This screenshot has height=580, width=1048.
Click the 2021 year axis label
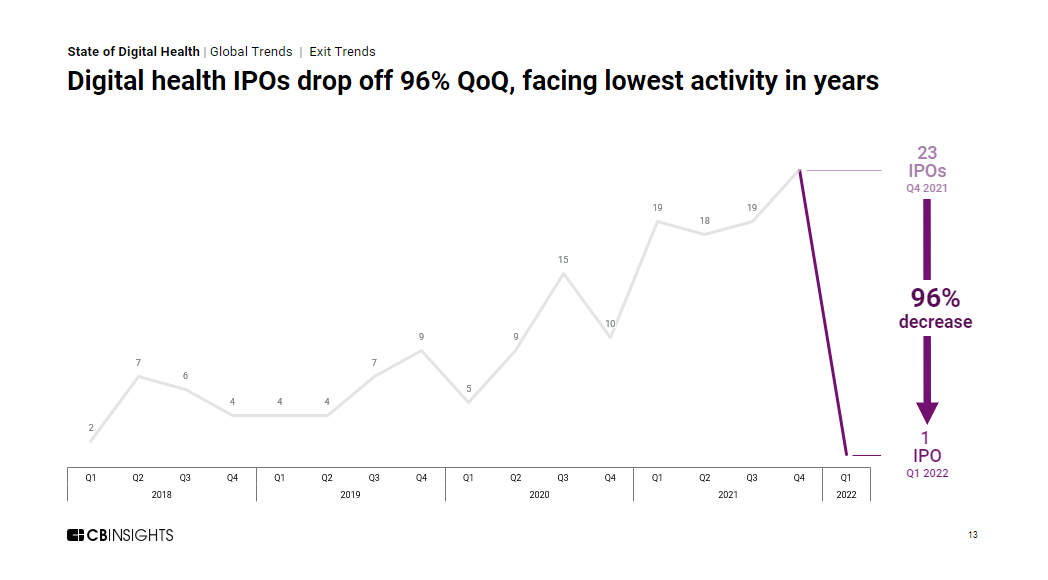(x=728, y=494)
